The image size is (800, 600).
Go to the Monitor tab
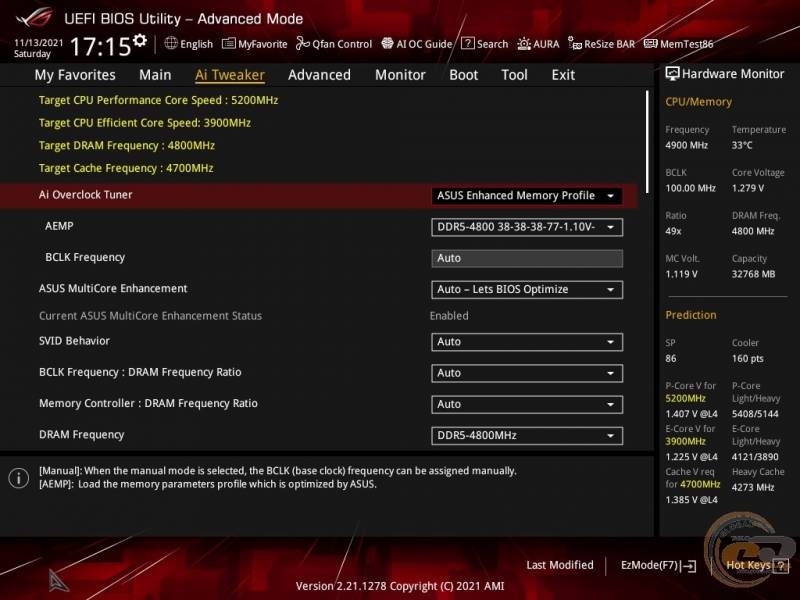tap(400, 75)
